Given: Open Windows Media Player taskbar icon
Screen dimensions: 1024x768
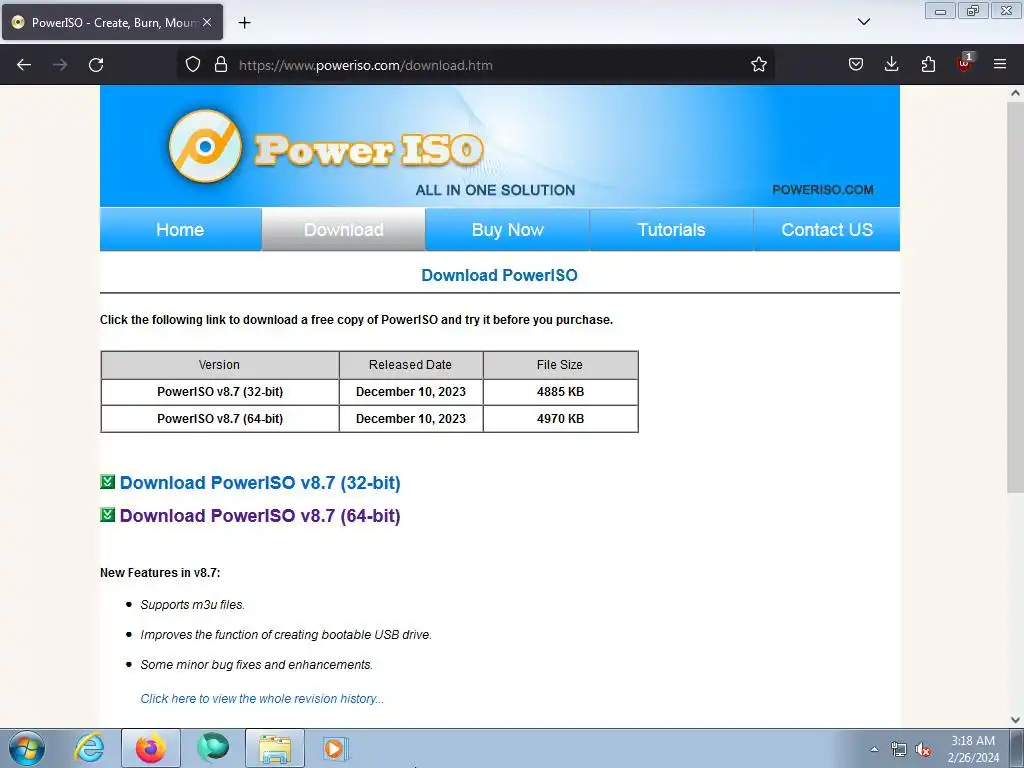Looking at the screenshot, I should point(336,748).
